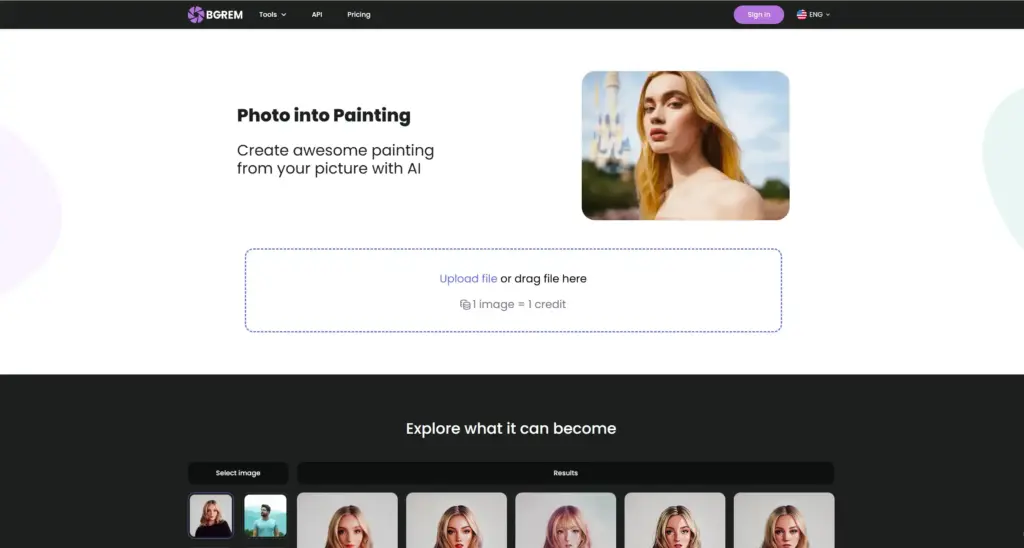1024x548 pixels.
Task: Open the Tools dropdown menu
Action: coord(272,14)
